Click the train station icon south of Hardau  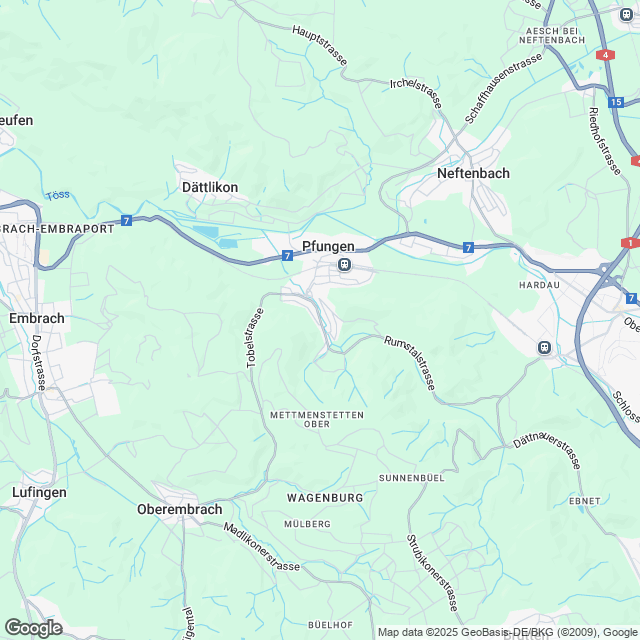point(544,348)
